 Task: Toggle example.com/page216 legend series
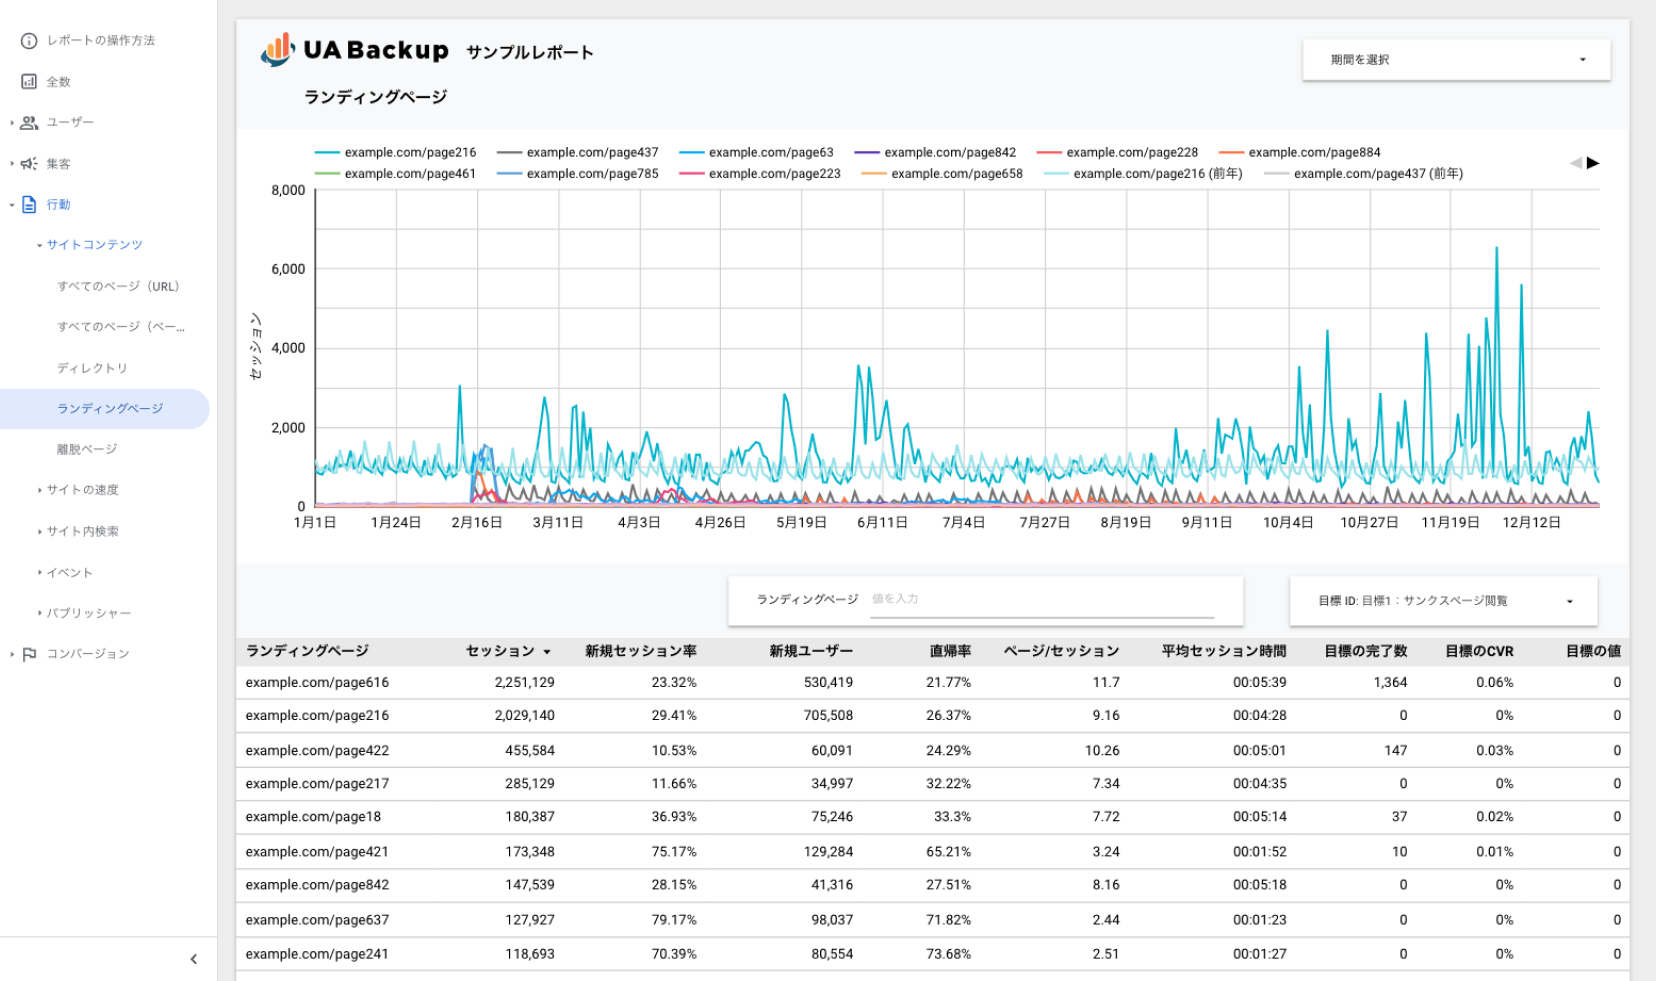396,153
